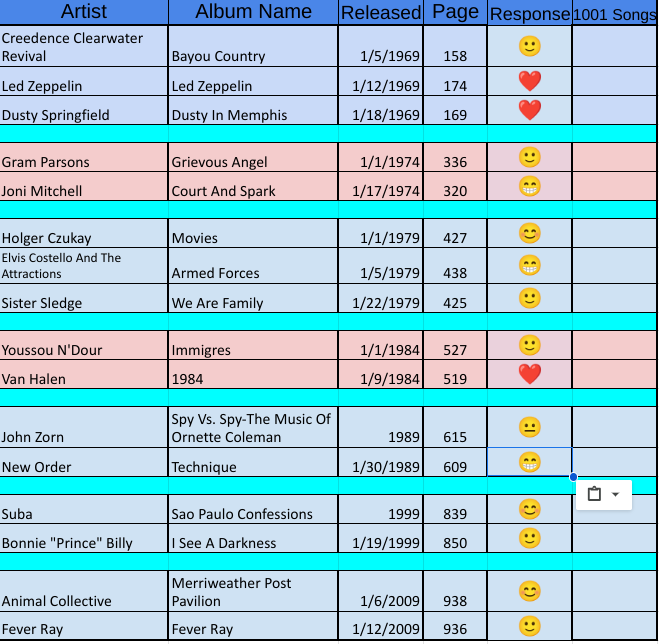
Task: Select the Artist column header
Action: [x=84, y=12]
